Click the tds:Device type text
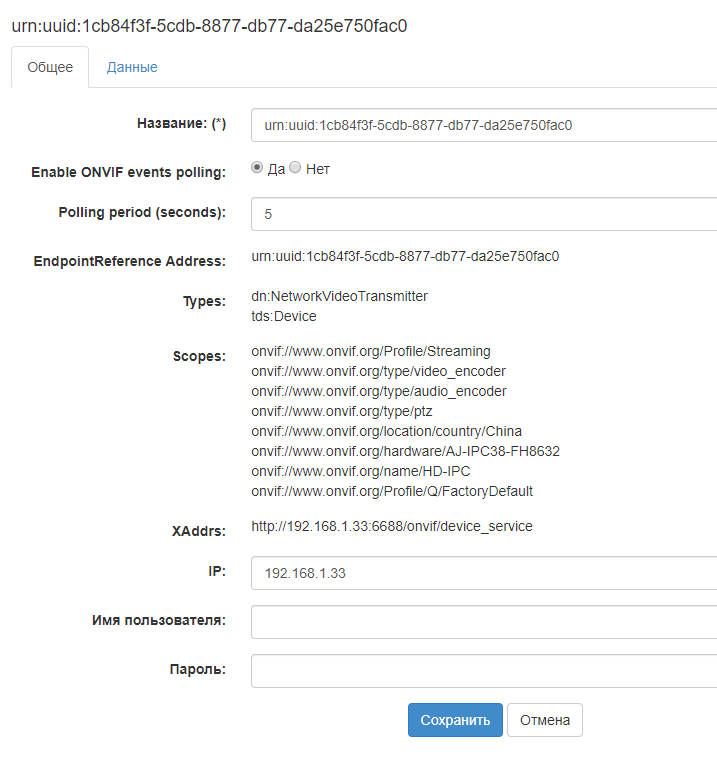 coord(283,316)
